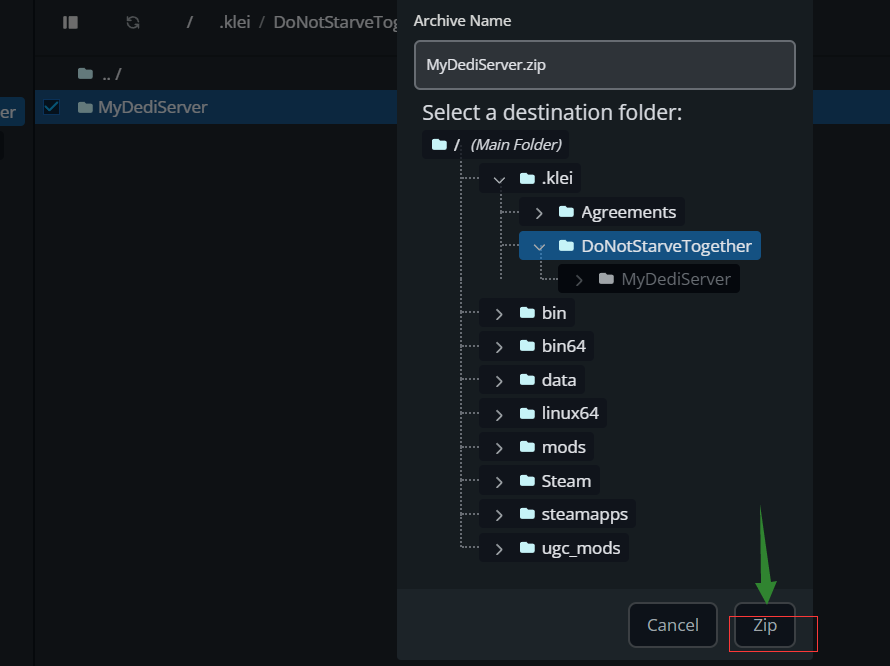The width and height of the screenshot is (890, 666).
Task: Collapse the .klei folder chevron
Action: (x=499, y=179)
